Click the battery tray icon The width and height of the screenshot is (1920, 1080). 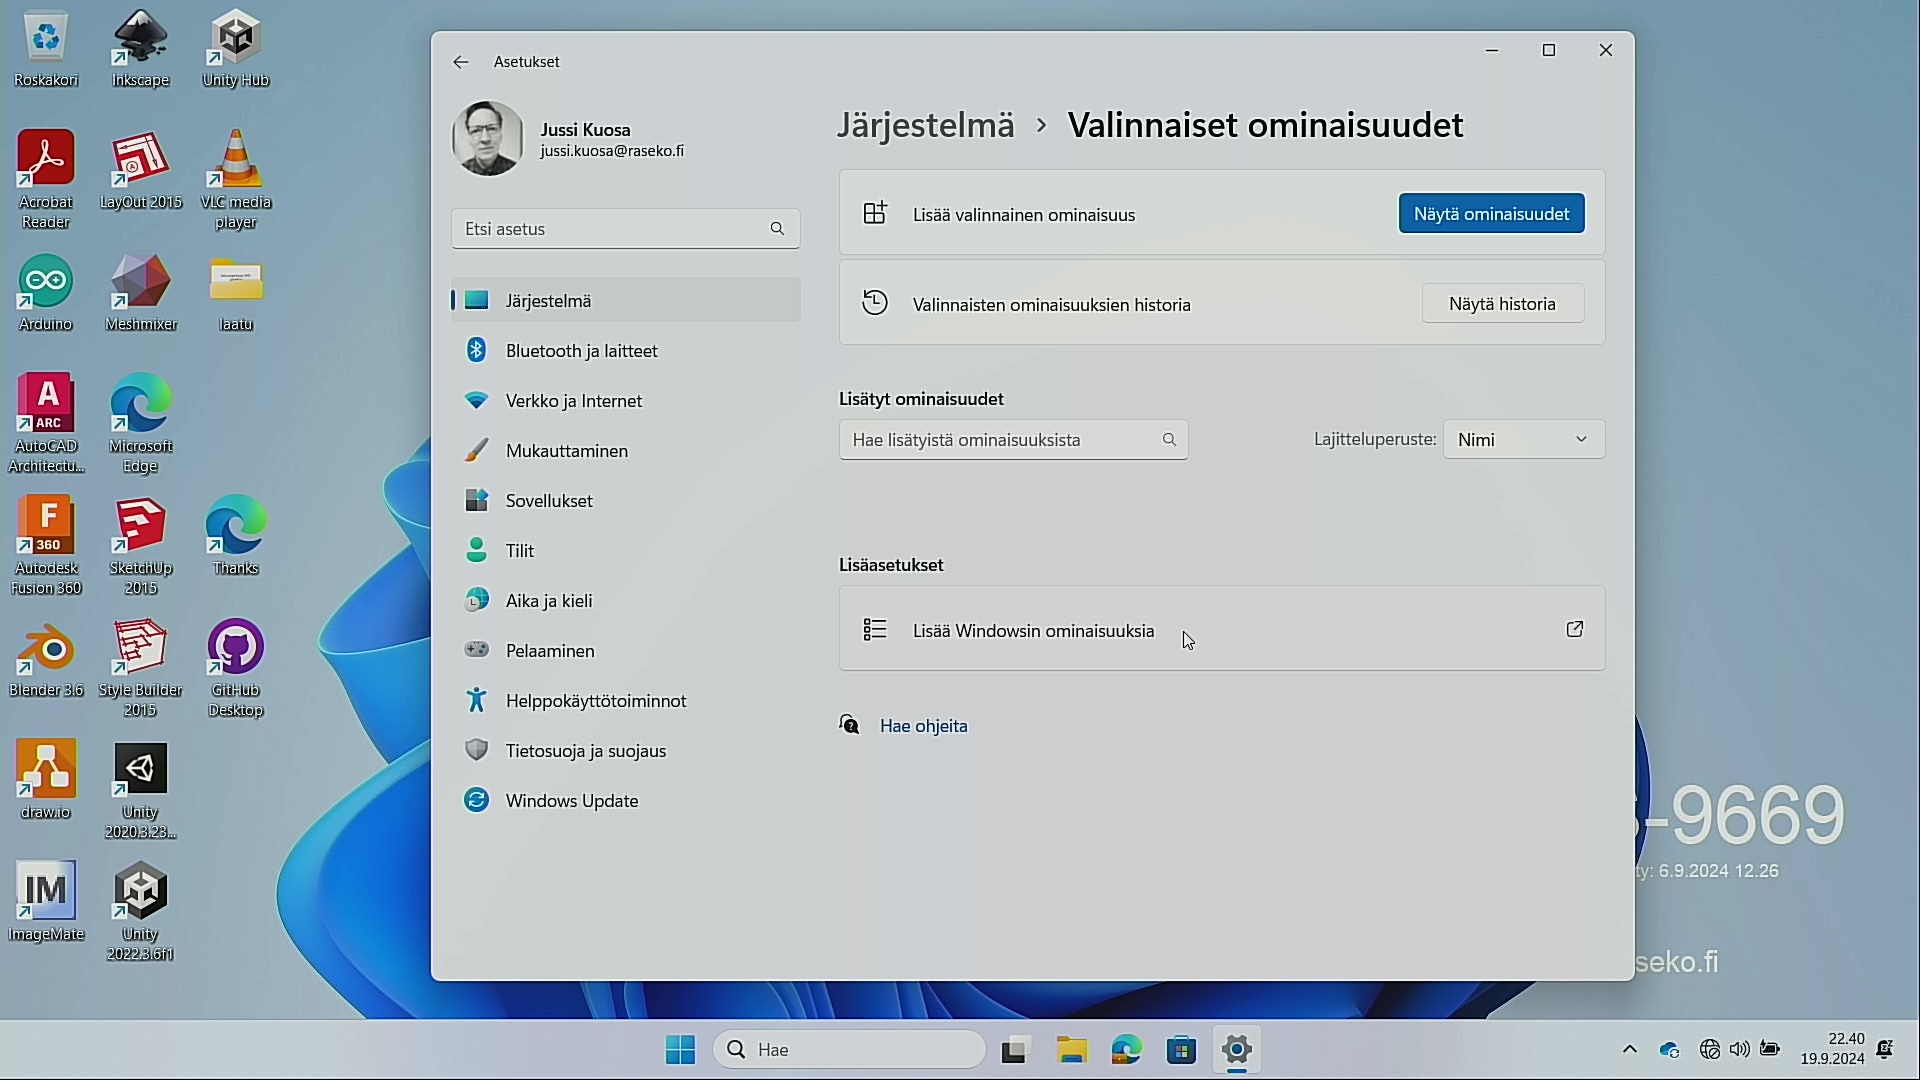pos(1770,1049)
